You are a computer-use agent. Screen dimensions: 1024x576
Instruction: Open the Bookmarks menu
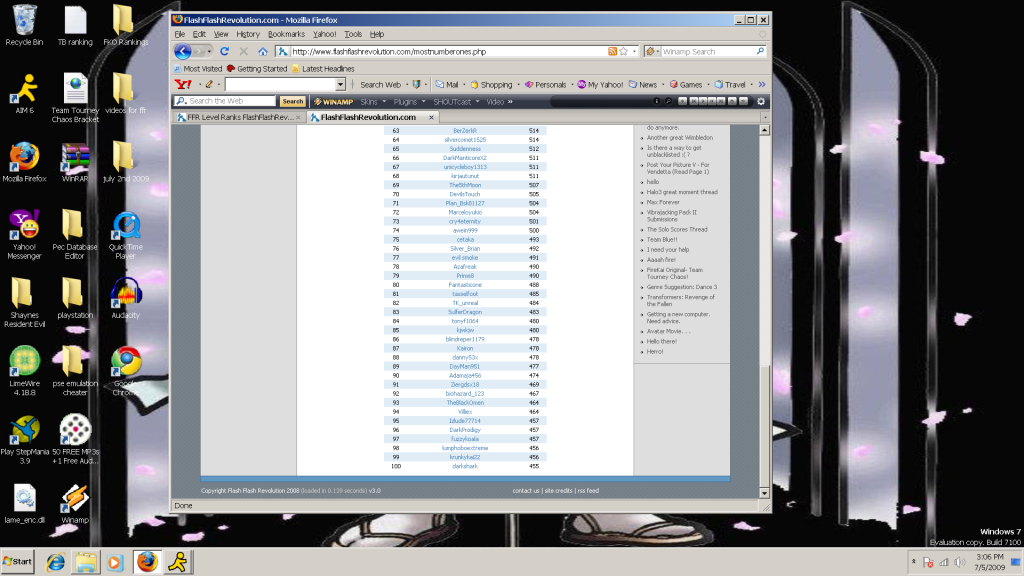[286, 34]
